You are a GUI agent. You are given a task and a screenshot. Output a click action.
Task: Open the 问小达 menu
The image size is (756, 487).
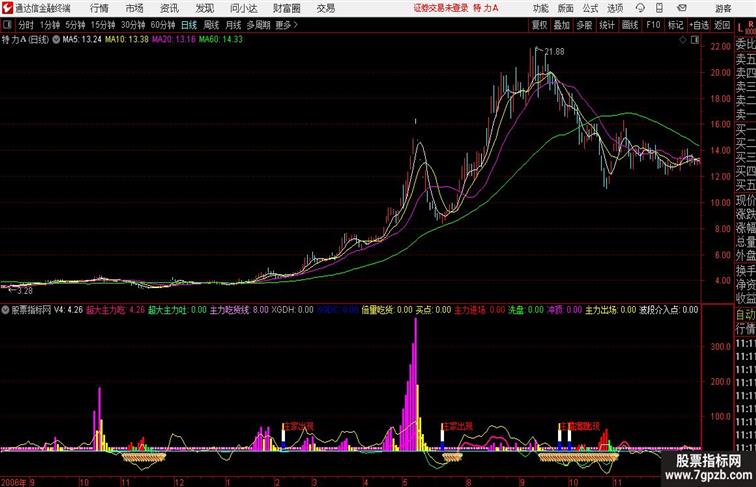[243, 8]
